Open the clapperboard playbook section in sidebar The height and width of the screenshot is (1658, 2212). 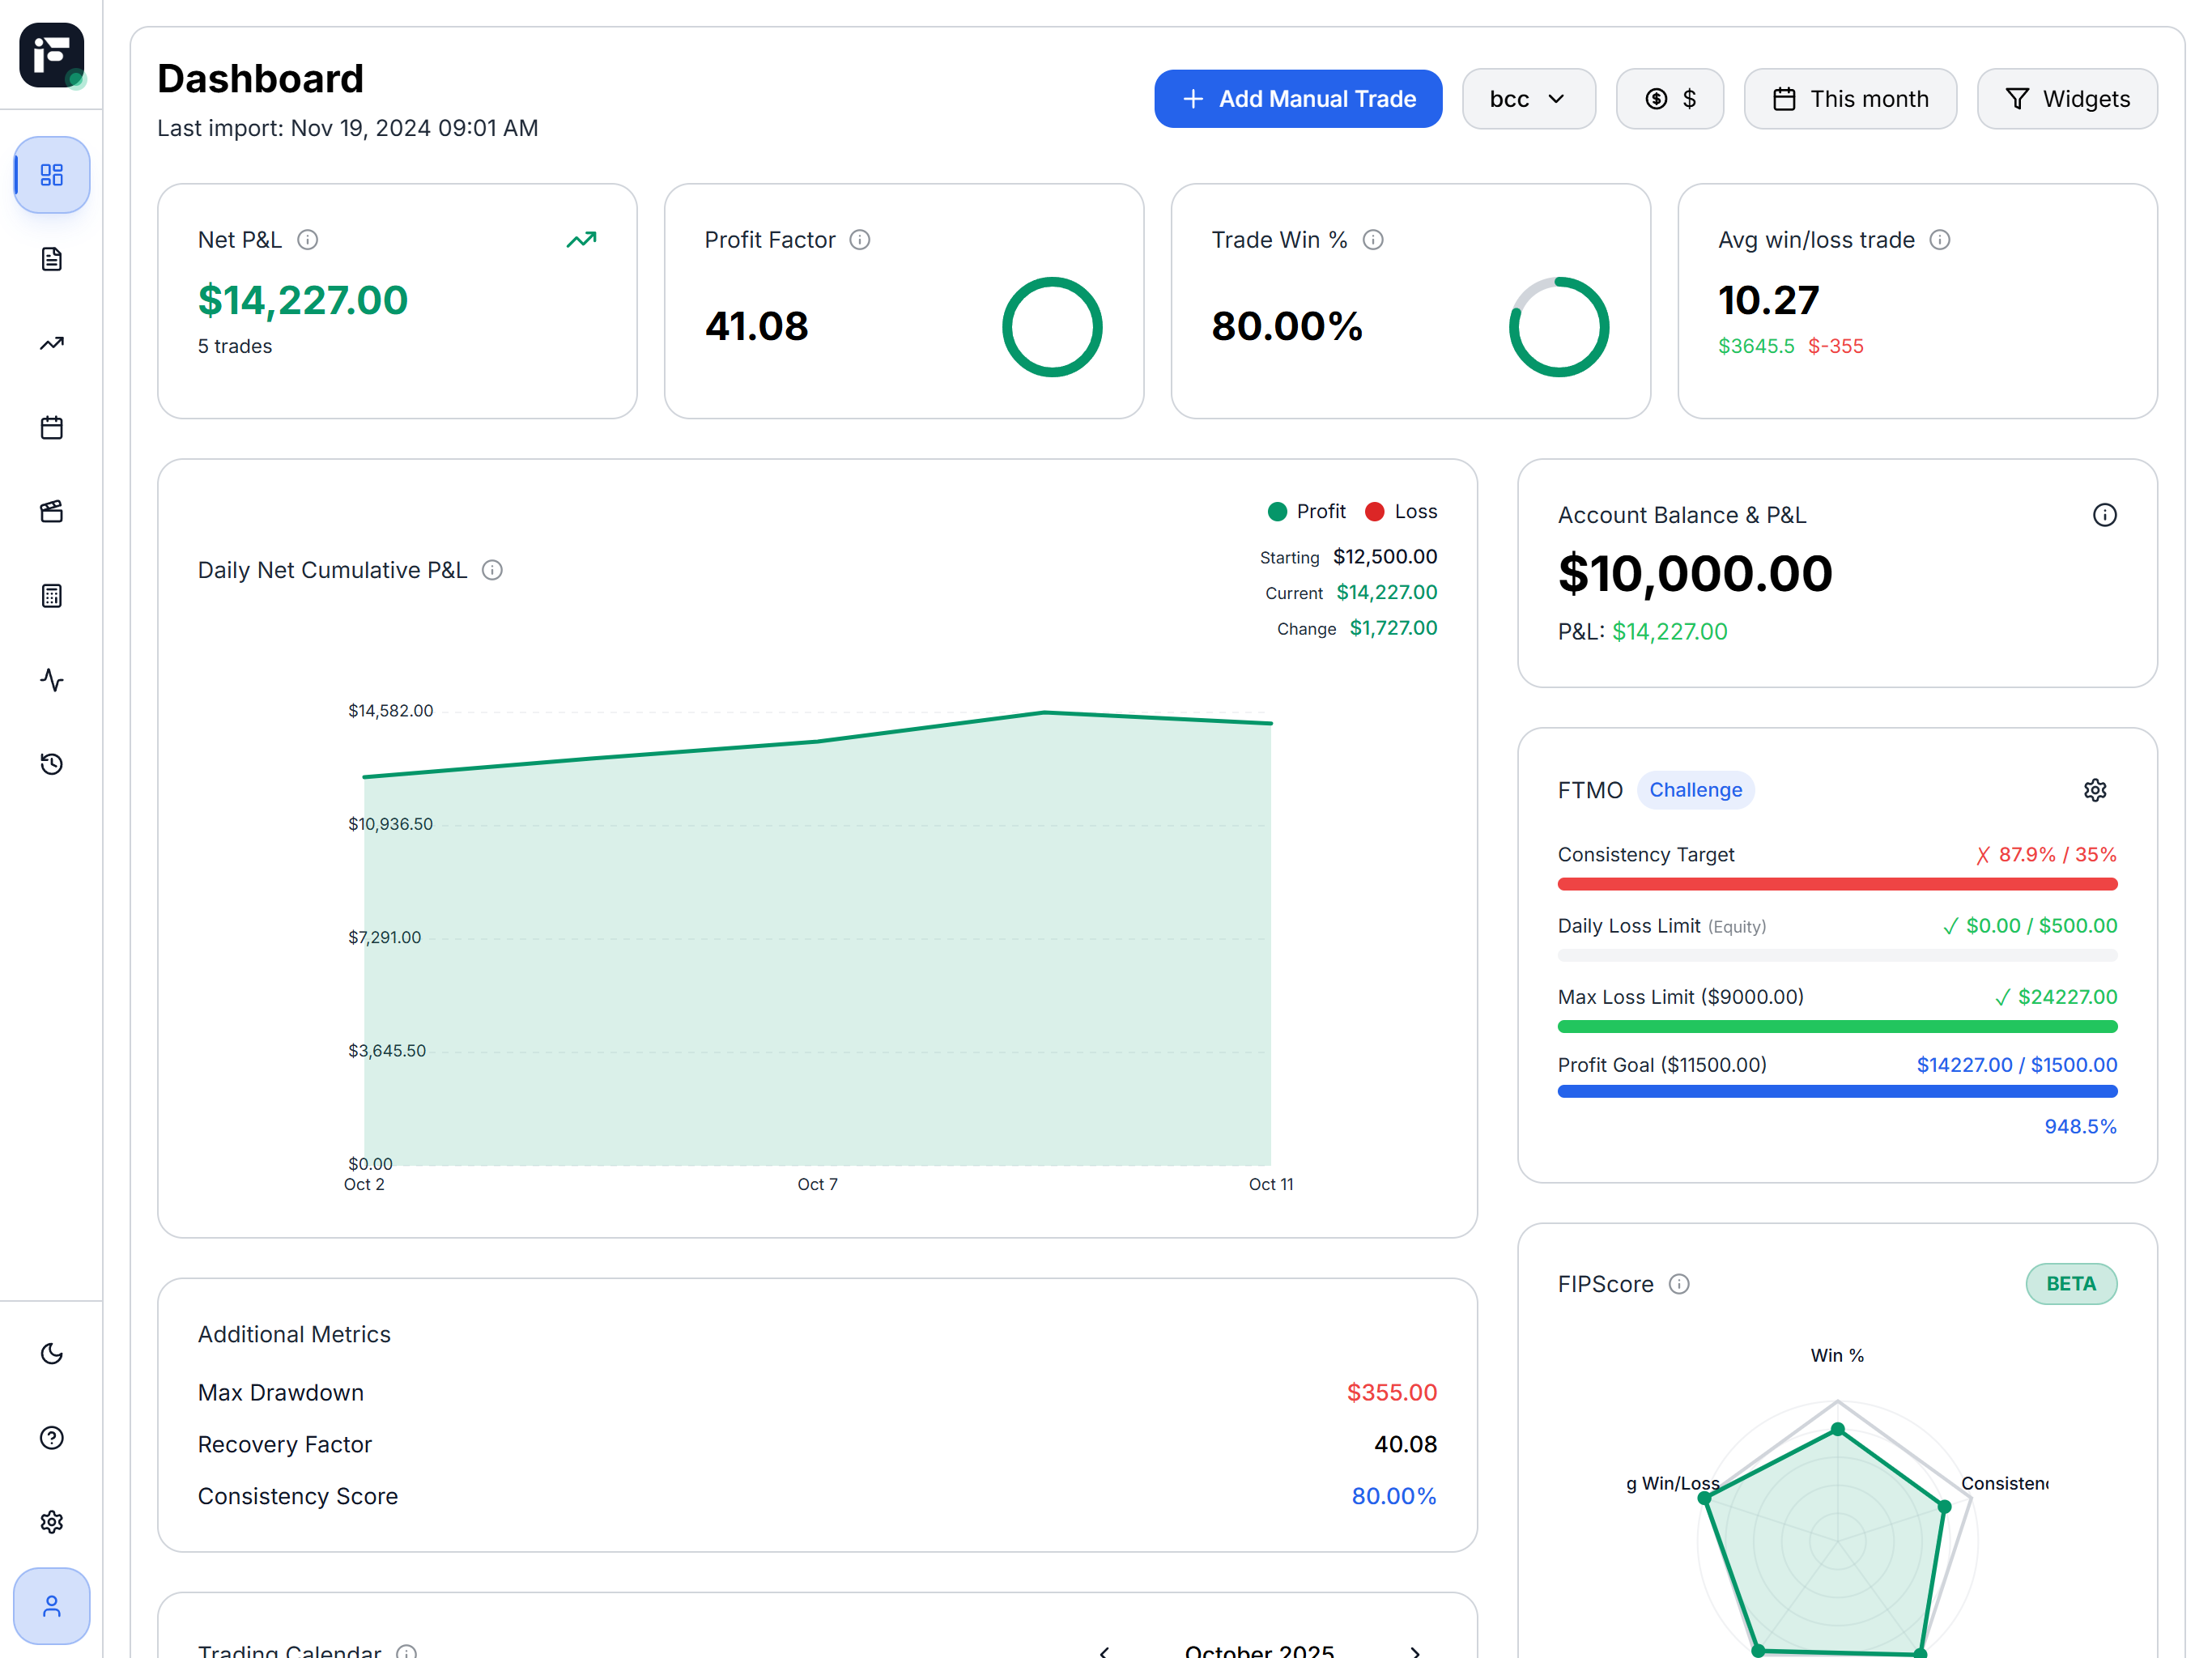click(x=51, y=512)
